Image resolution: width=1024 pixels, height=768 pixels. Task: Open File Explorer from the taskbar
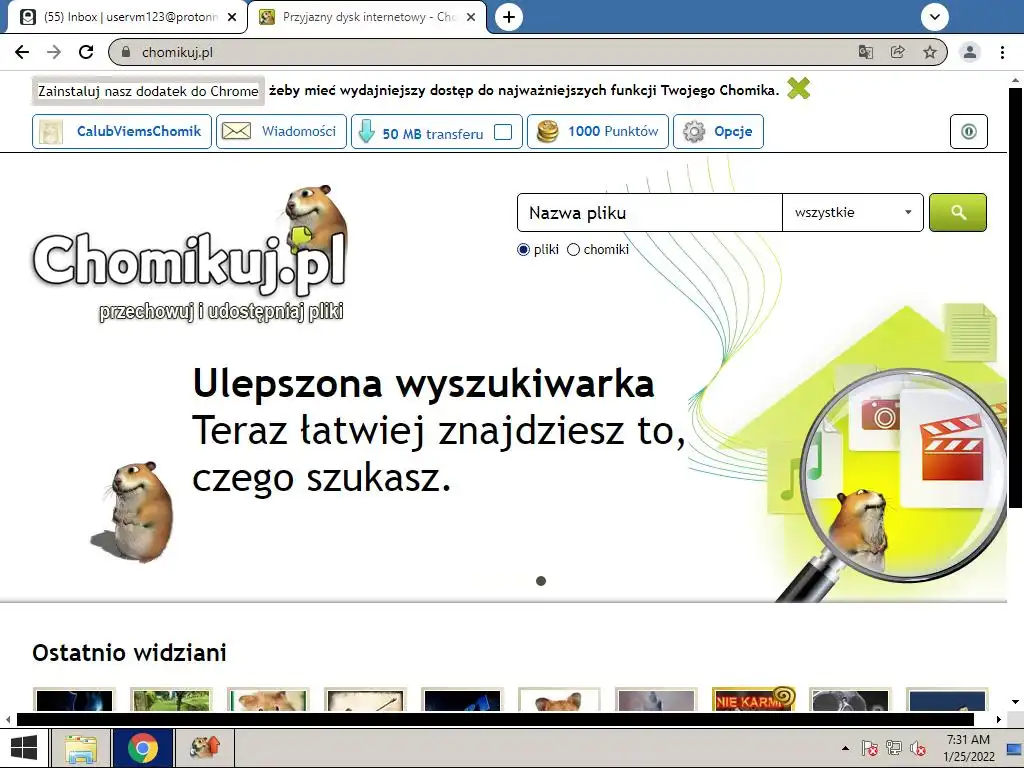coord(82,748)
